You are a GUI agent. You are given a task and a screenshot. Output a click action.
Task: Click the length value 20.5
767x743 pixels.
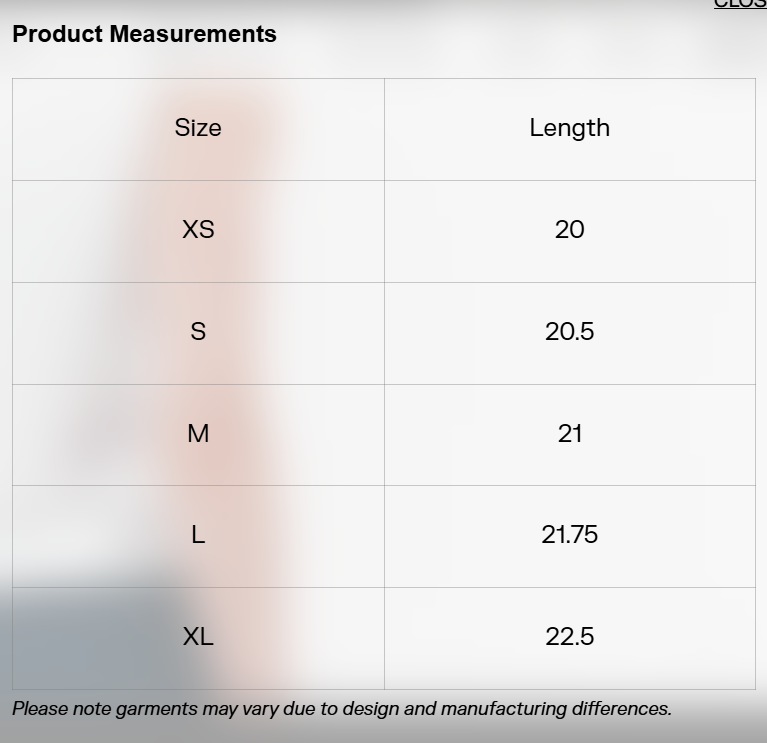tap(569, 332)
